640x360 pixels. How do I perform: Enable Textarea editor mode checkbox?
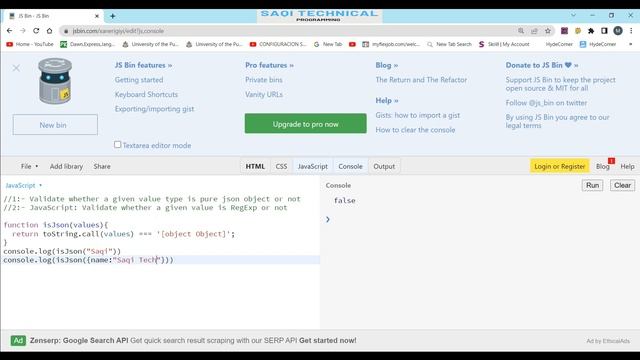118,144
